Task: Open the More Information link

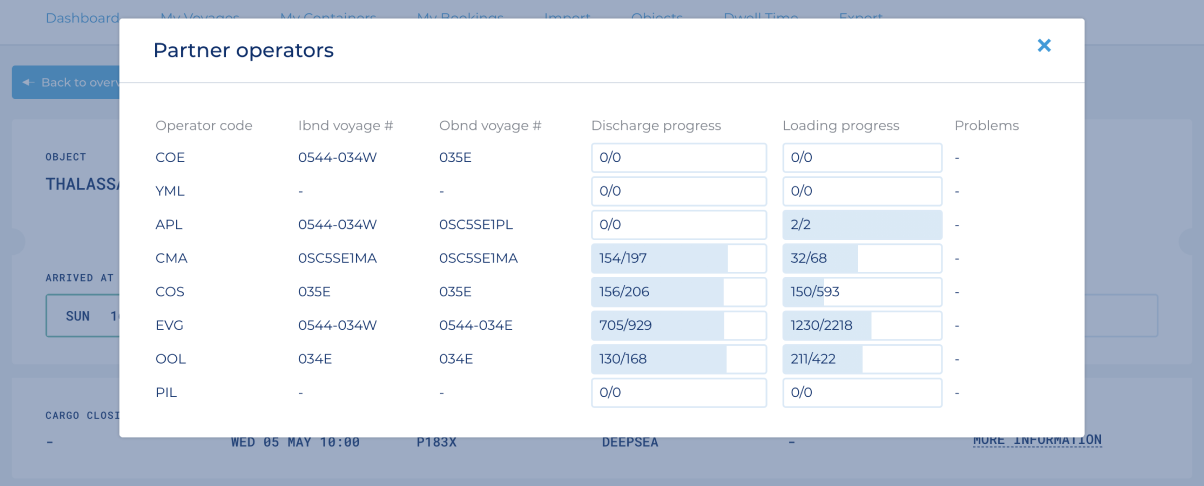Action: coord(1037,440)
